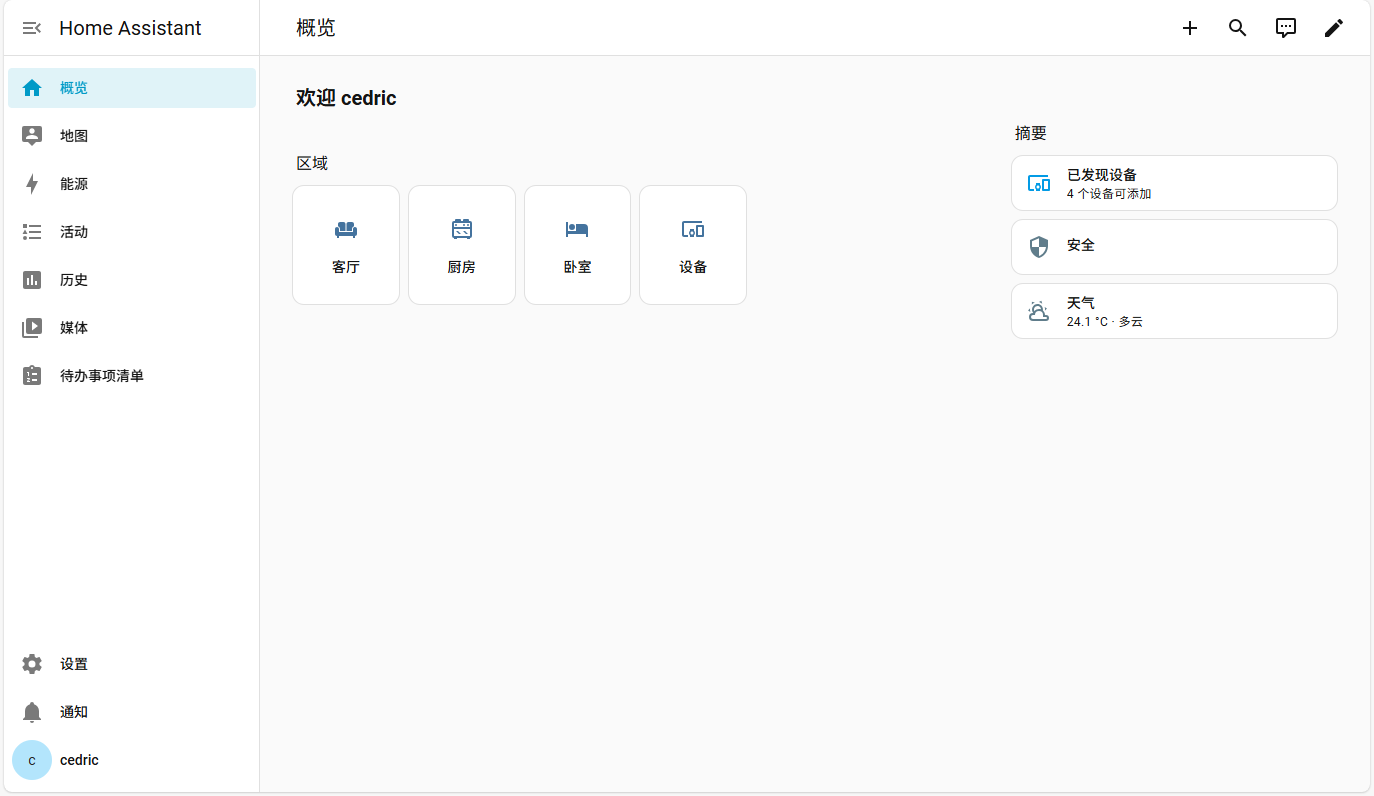
Task: Open 待办事项清单 from the sidebar
Action: tap(132, 376)
